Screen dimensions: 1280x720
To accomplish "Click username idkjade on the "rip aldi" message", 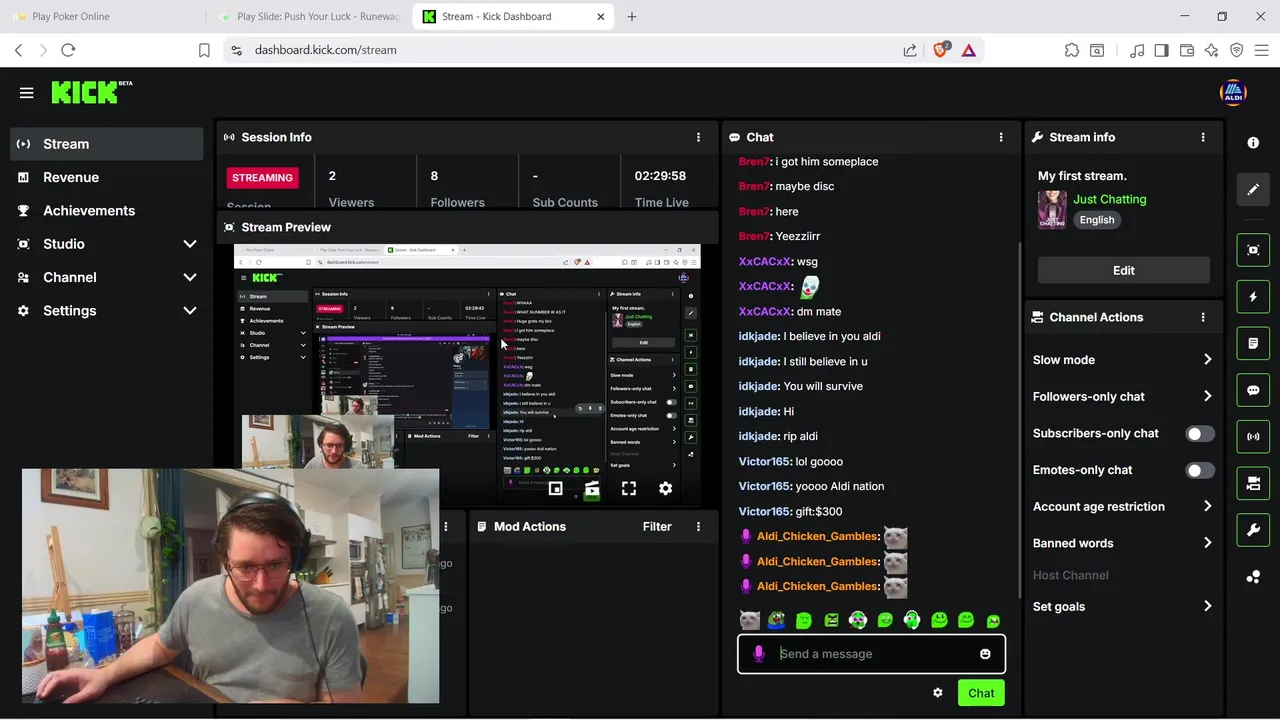I will point(758,436).
